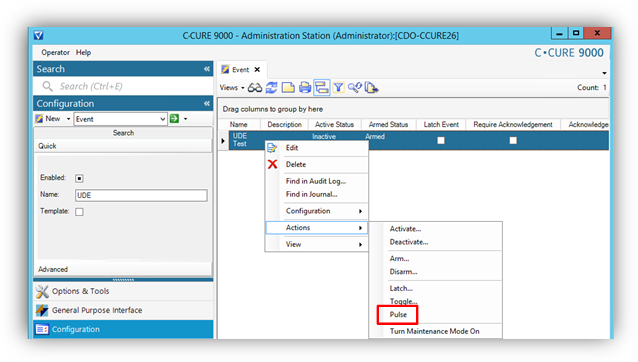Open the Event object type combo box
Screen dimensions: 638x362
(x=120, y=119)
